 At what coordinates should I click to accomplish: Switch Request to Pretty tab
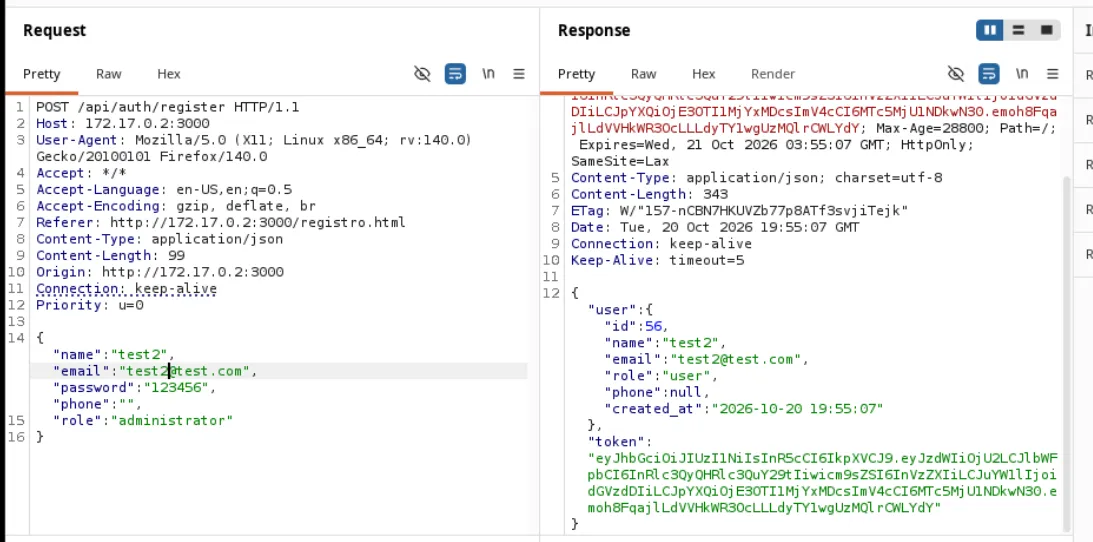(x=42, y=74)
